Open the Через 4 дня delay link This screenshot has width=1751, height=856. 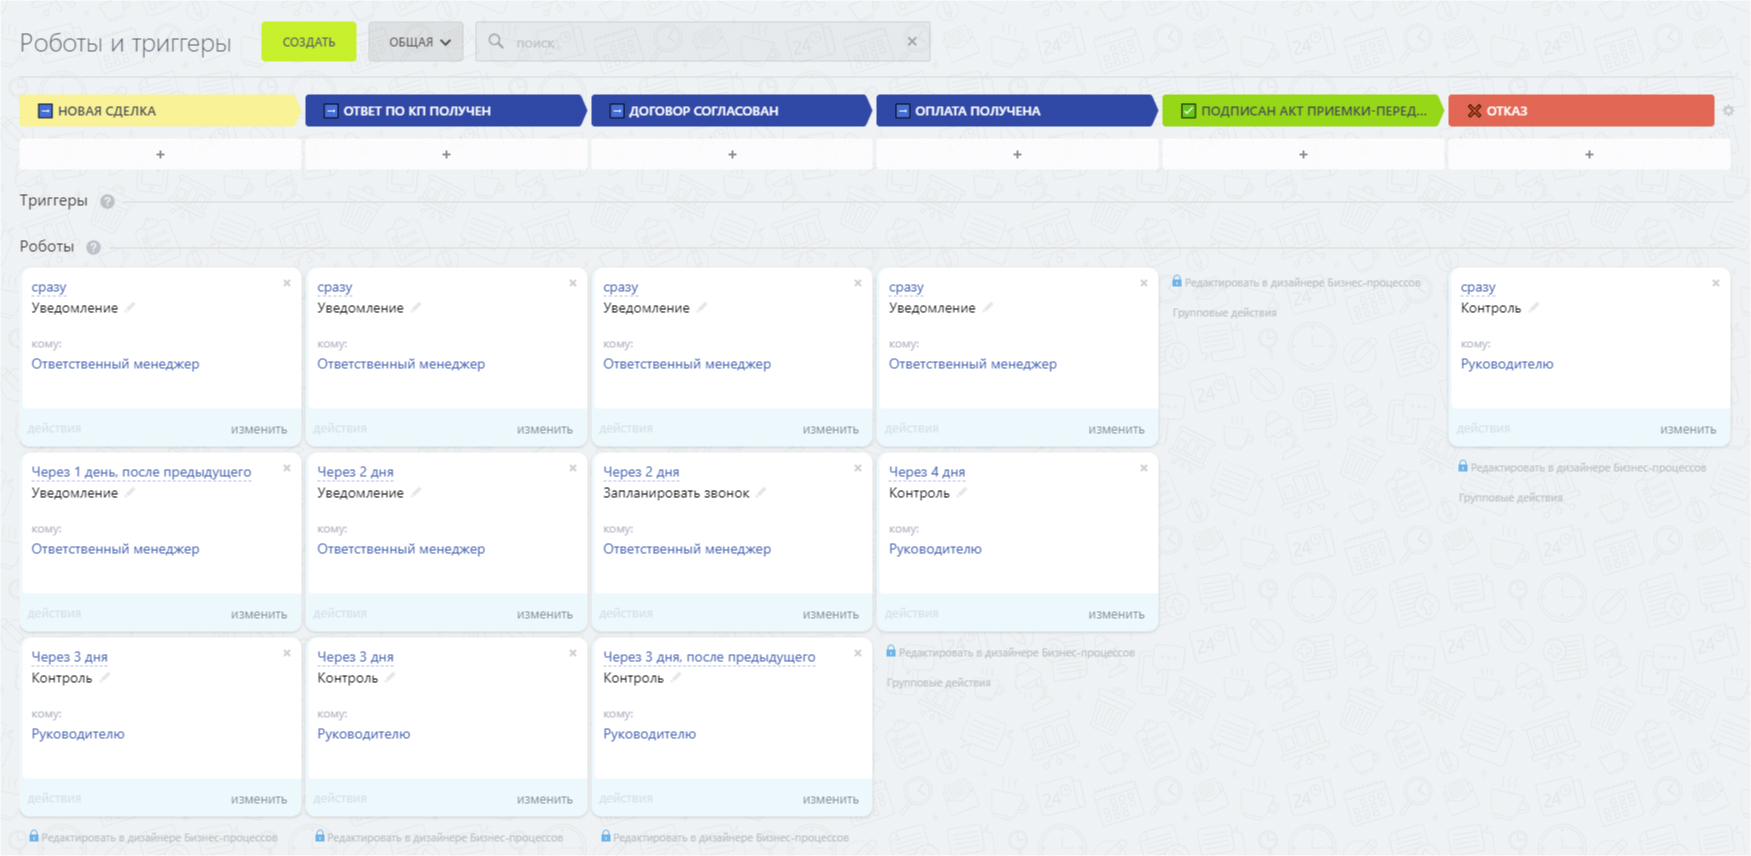point(927,472)
